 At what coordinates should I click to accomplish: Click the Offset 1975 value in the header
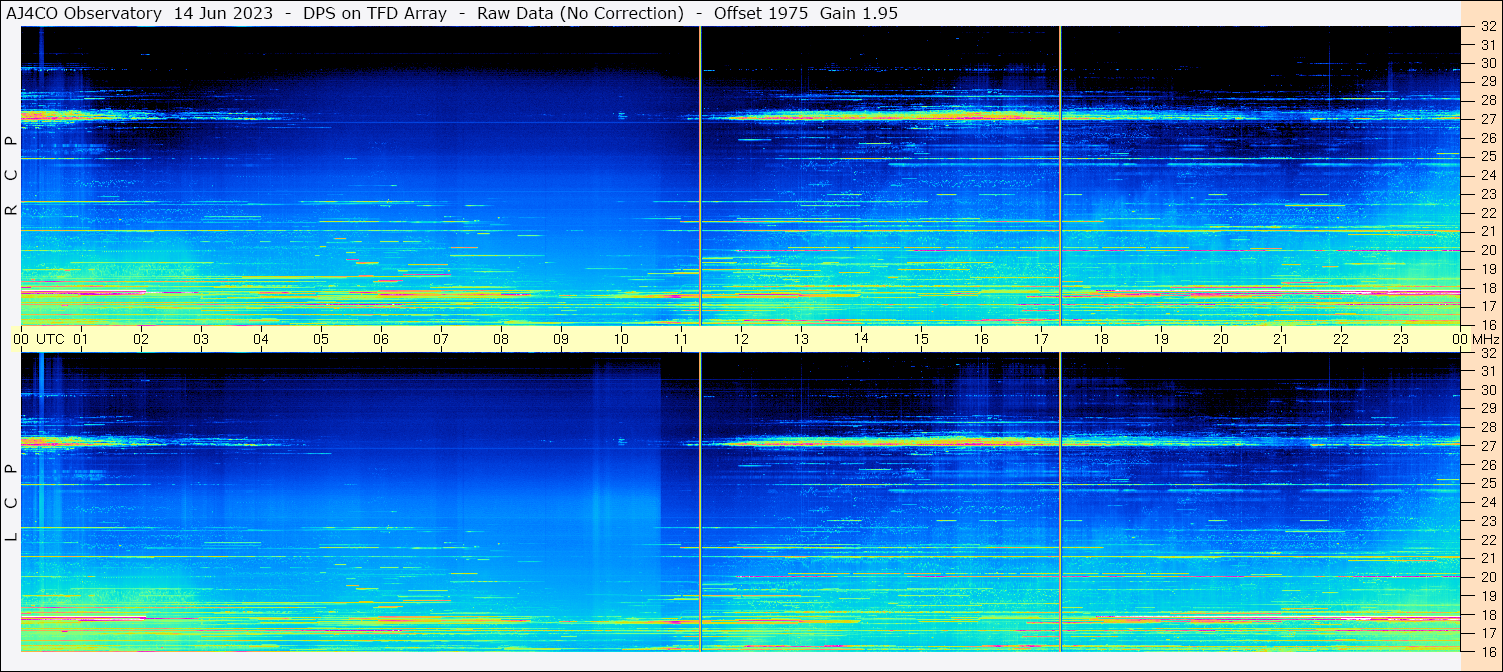tap(760, 13)
